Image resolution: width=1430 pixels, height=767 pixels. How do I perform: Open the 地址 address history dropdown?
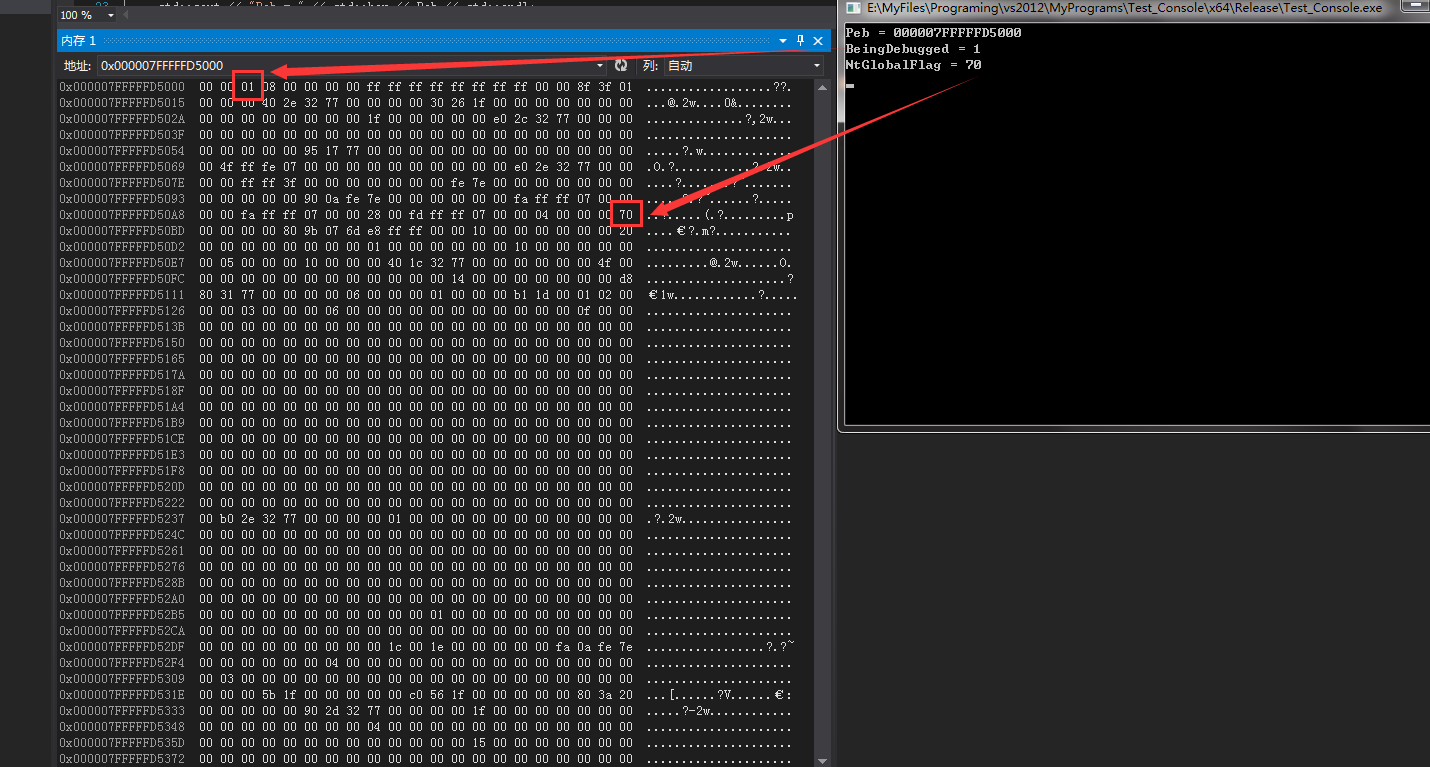click(x=599, y=66)
